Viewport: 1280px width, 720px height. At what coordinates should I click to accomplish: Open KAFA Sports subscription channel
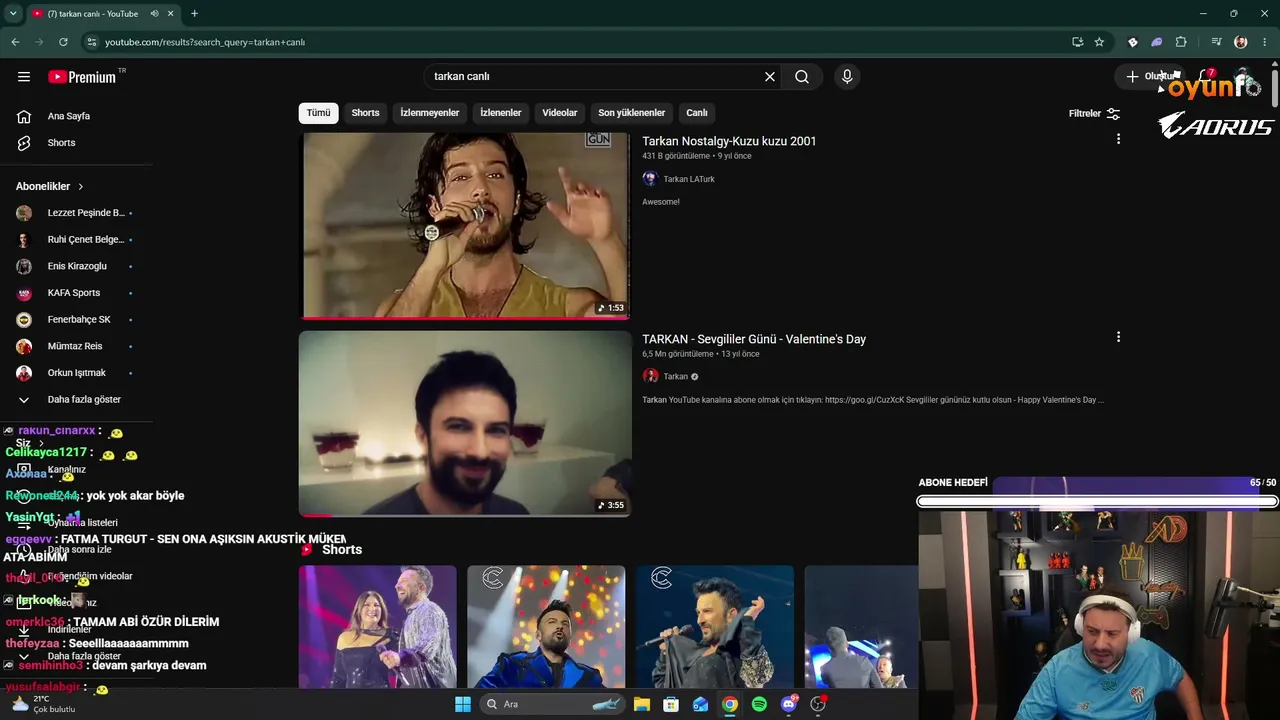pos(76,293)
